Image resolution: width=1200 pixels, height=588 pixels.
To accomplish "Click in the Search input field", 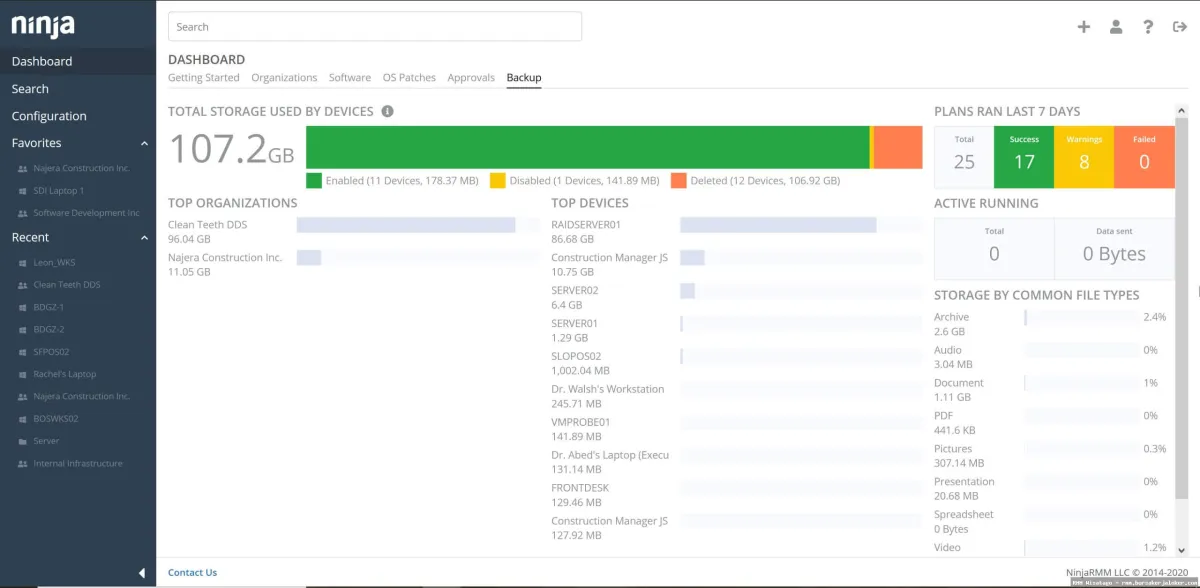I will coord(375,27).
